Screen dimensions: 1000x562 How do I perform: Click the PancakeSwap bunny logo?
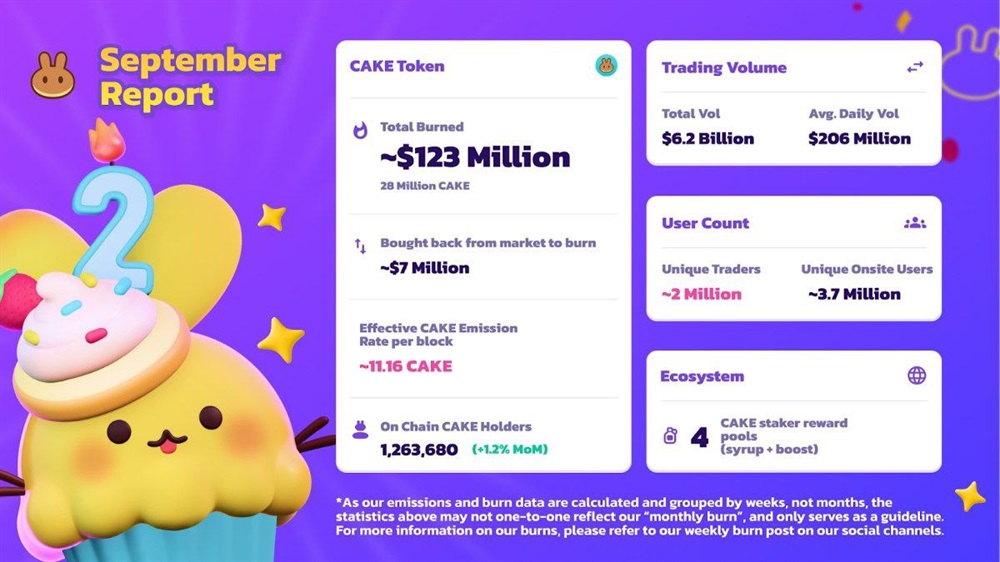54,76
